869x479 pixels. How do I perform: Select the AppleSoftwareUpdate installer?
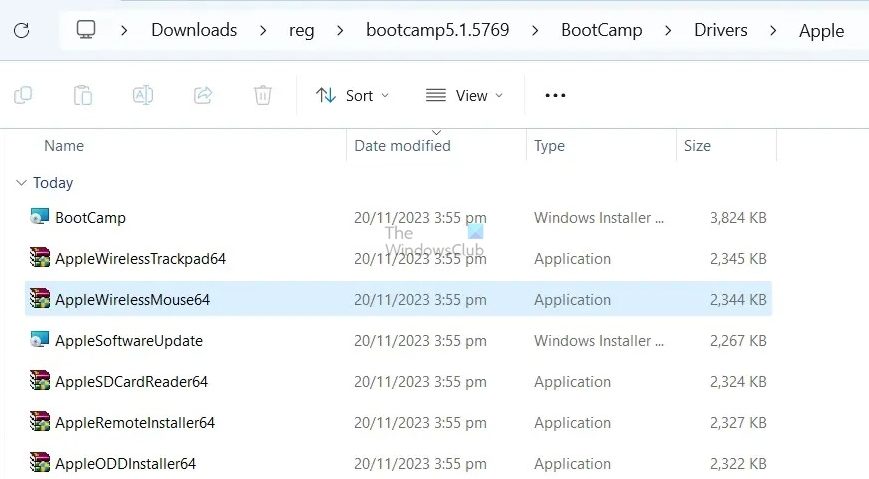coord(128,341)
